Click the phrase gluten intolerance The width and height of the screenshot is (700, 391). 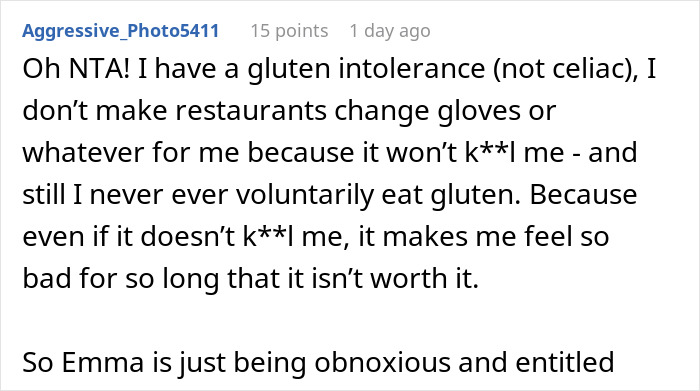[x=366, y=69]
